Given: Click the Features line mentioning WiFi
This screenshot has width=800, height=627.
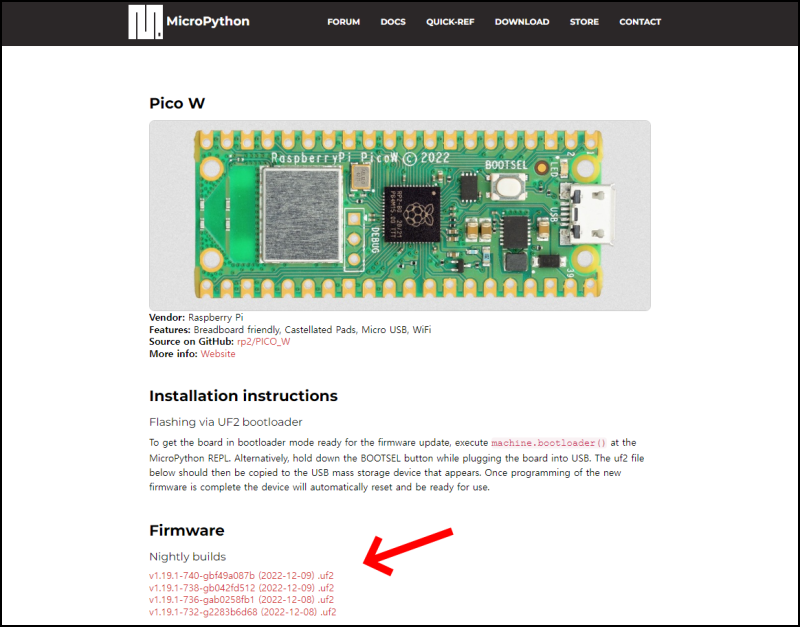Looking at the screenshot, I should point(290,330).
